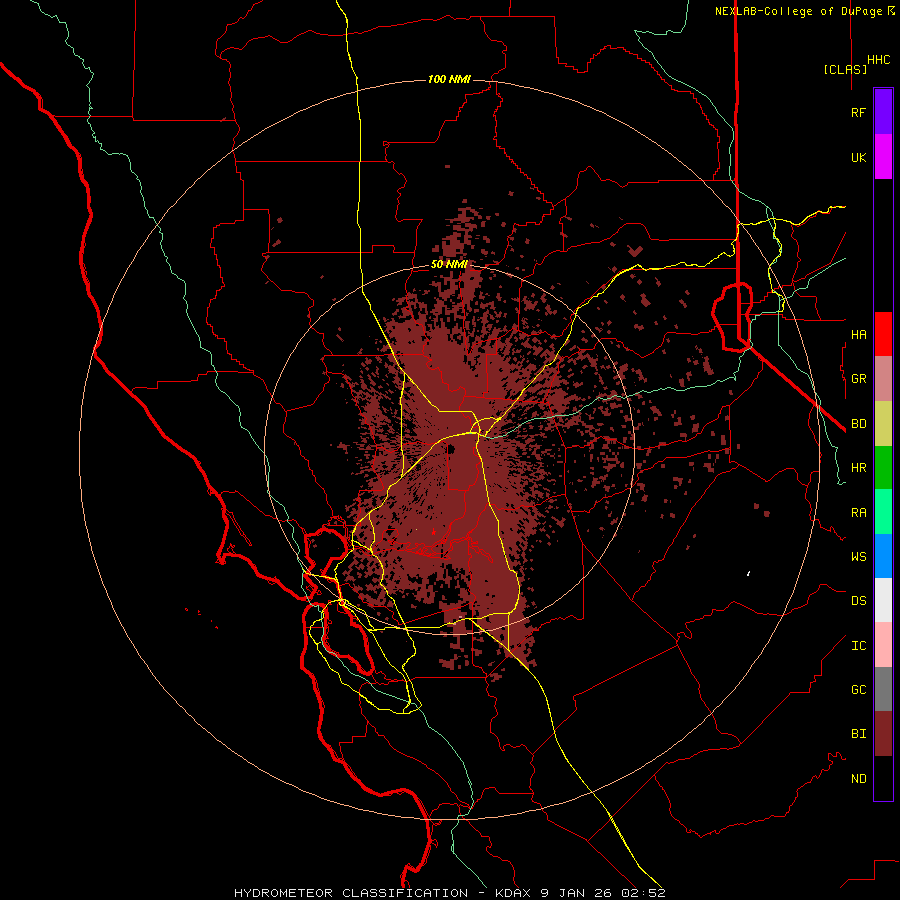
Task: Click the "IC" legend label
Action: (858, 646)
